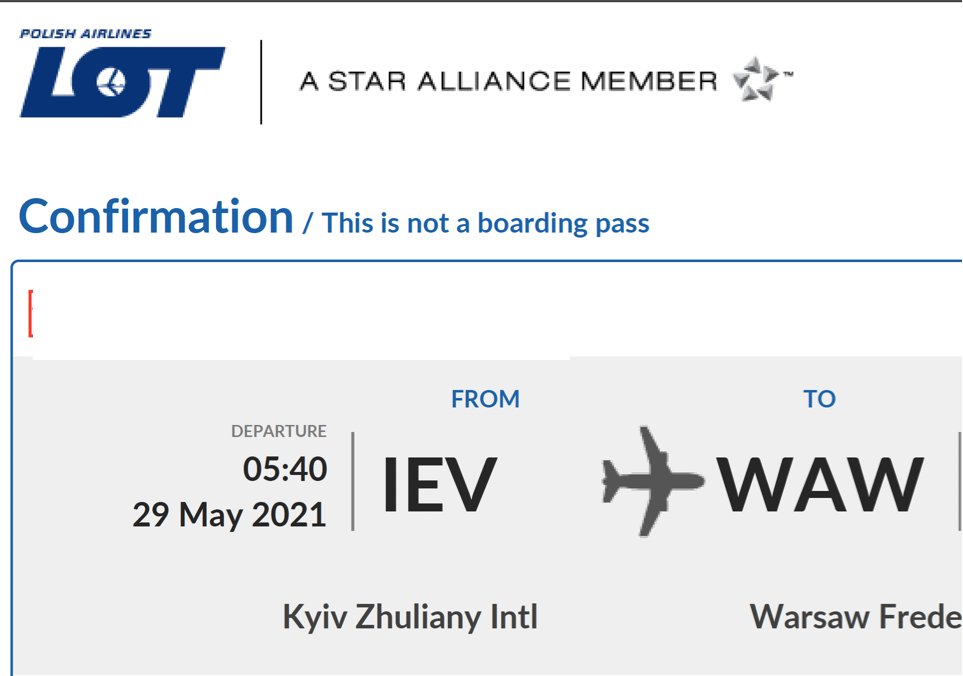This screenshot has width=963, height=676.
Task: Click the "DEPARTURE" label
Action: coord(278,432)
